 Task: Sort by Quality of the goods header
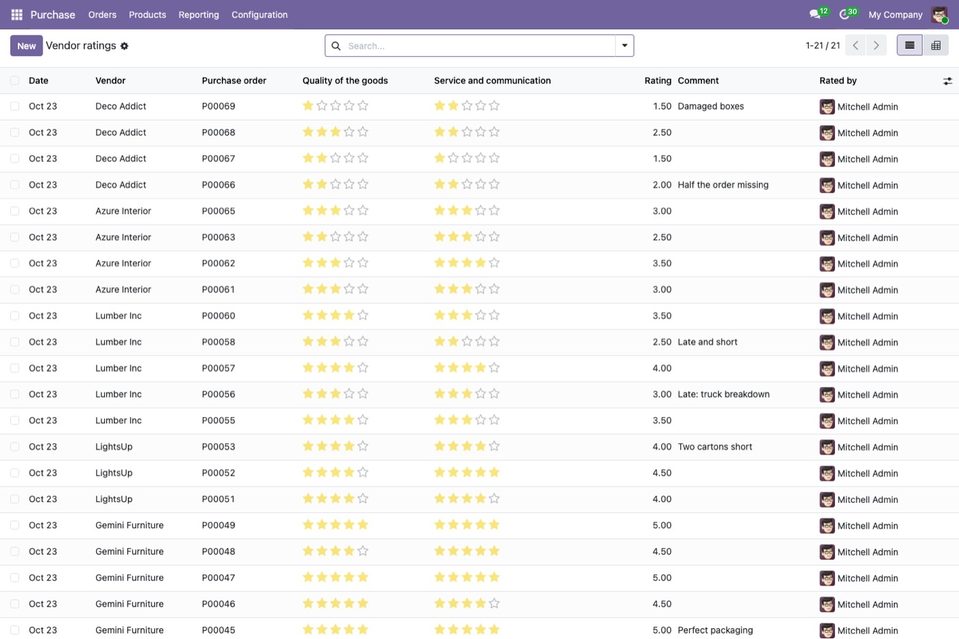click(x=345, y=81)
